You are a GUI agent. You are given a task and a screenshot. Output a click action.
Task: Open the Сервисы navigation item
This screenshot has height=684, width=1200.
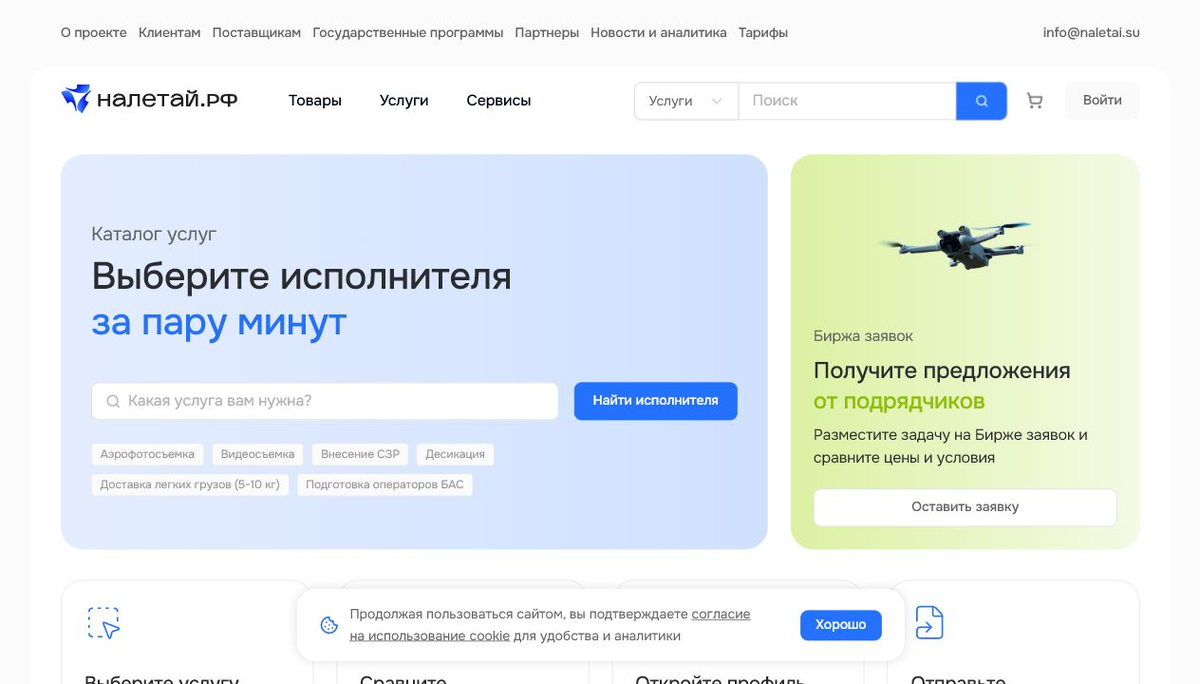pos(499,100)
